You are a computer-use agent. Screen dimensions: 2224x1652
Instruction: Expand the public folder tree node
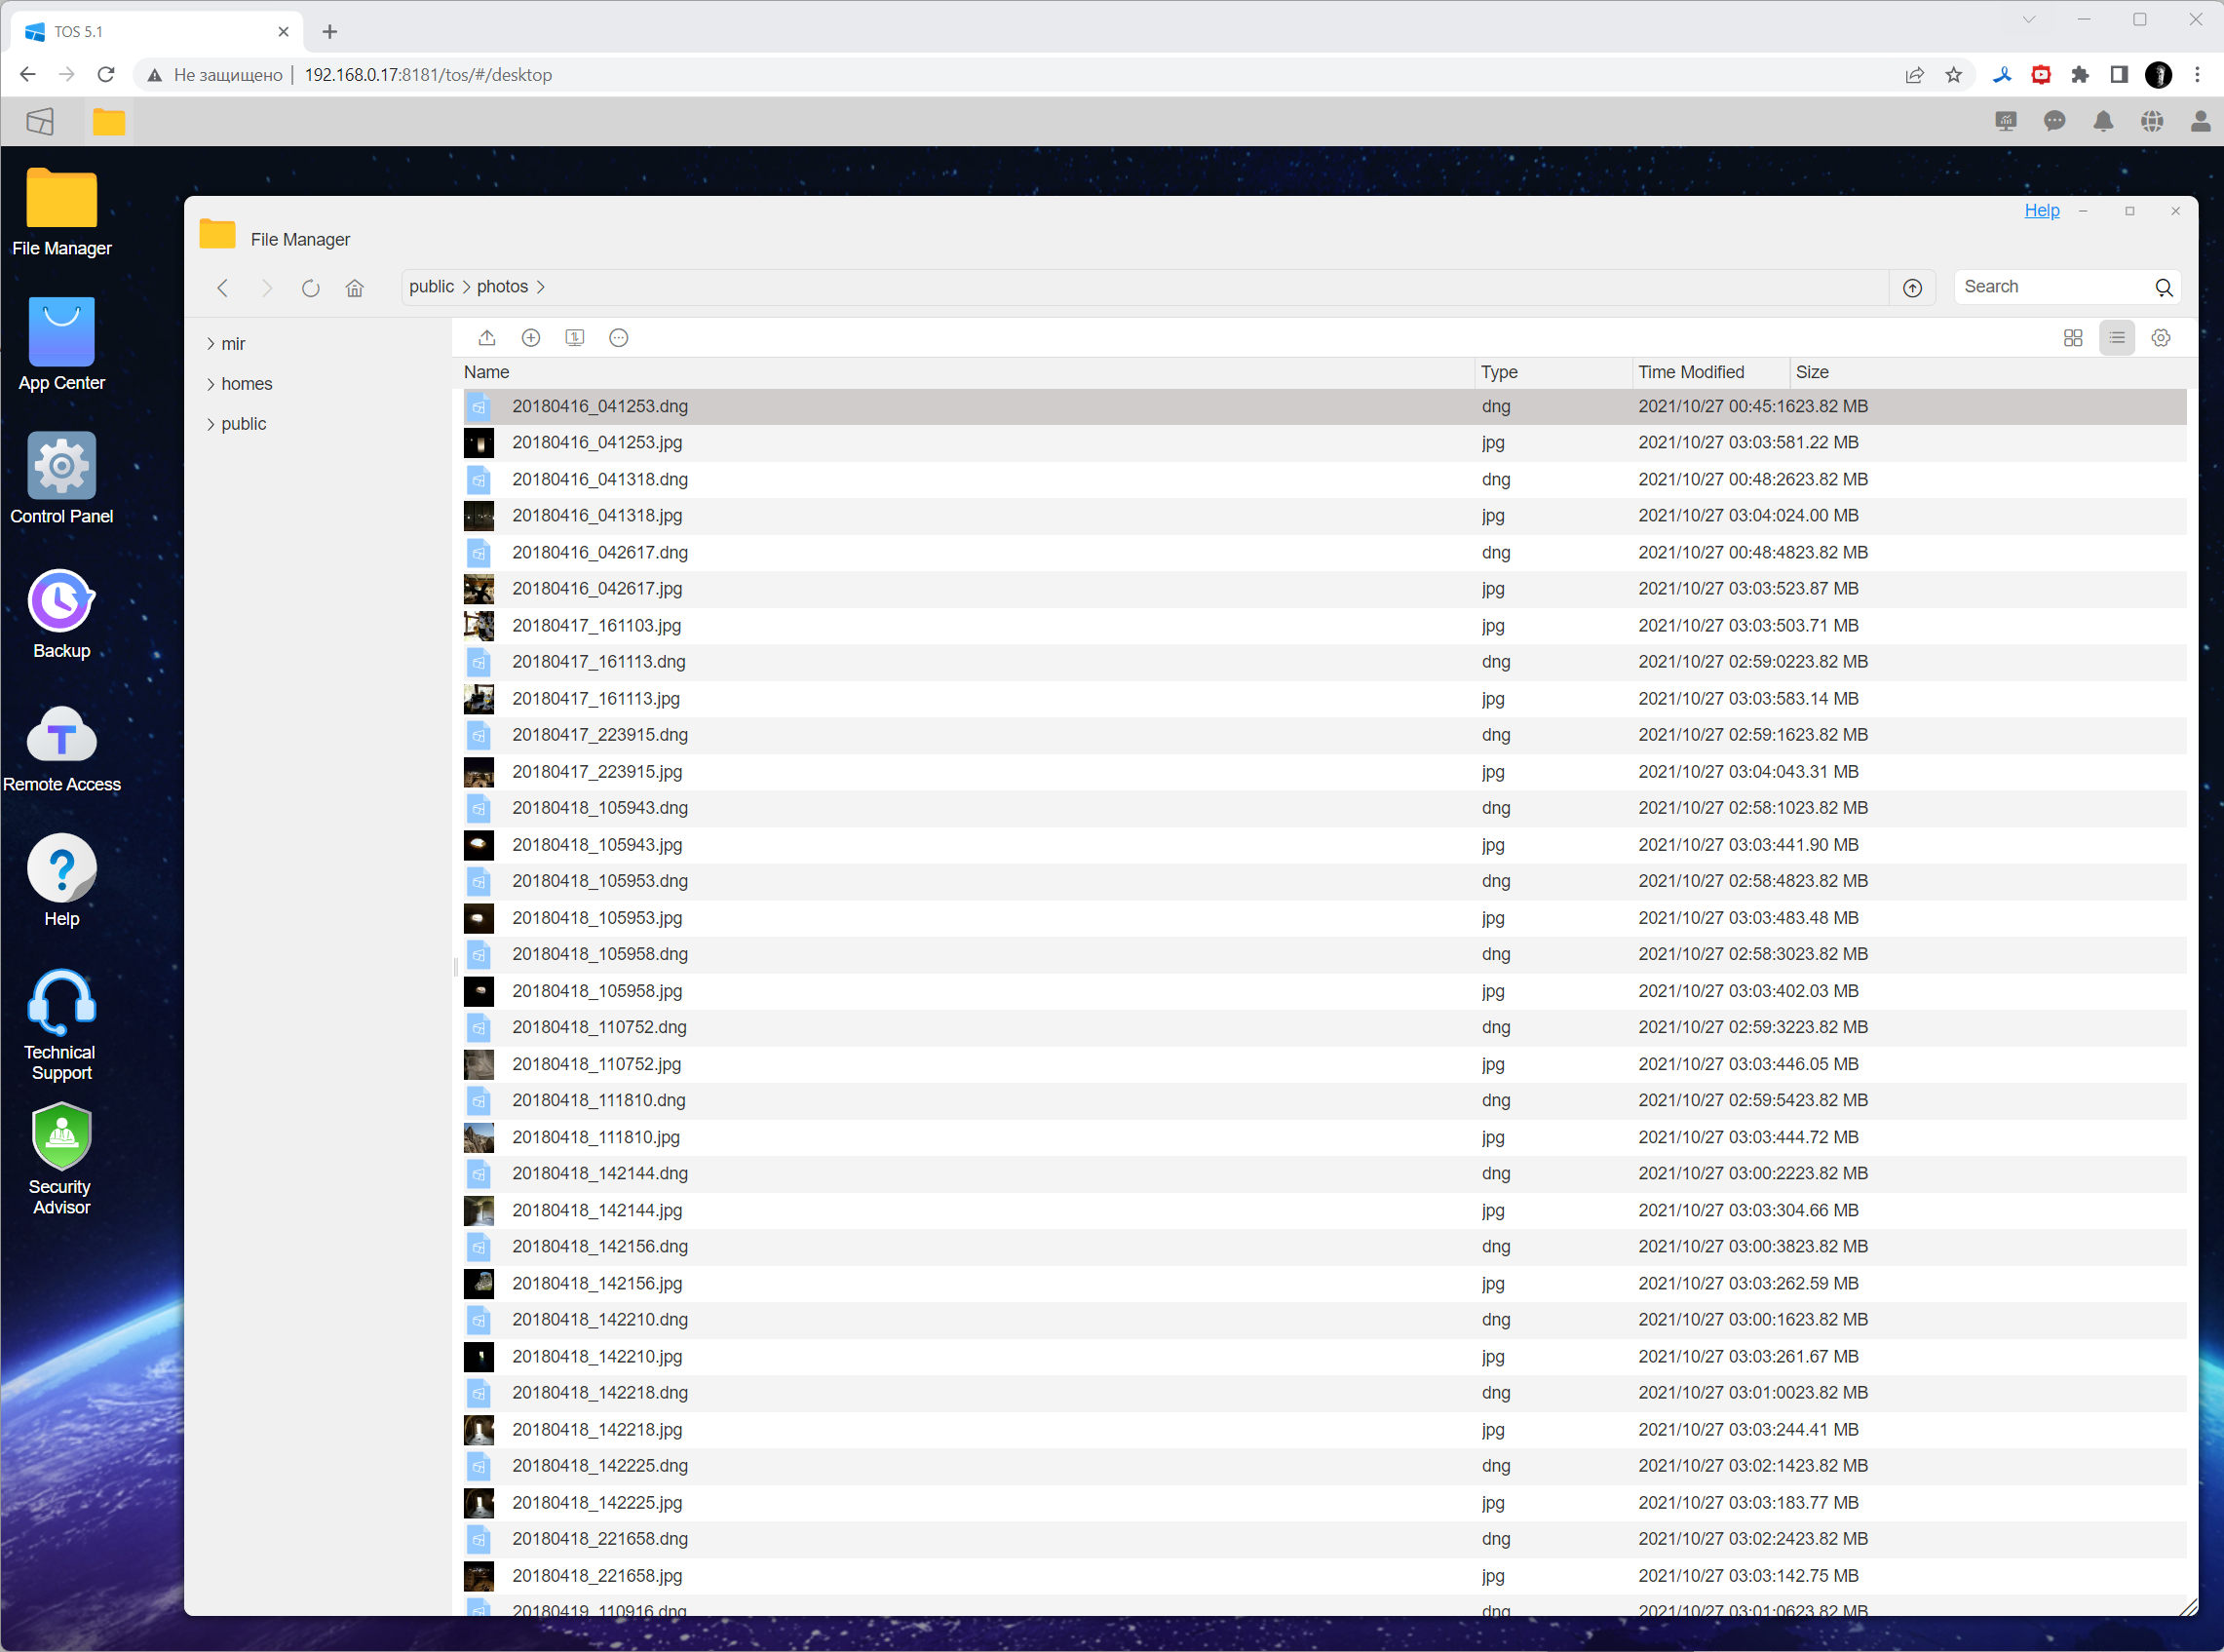211,424
